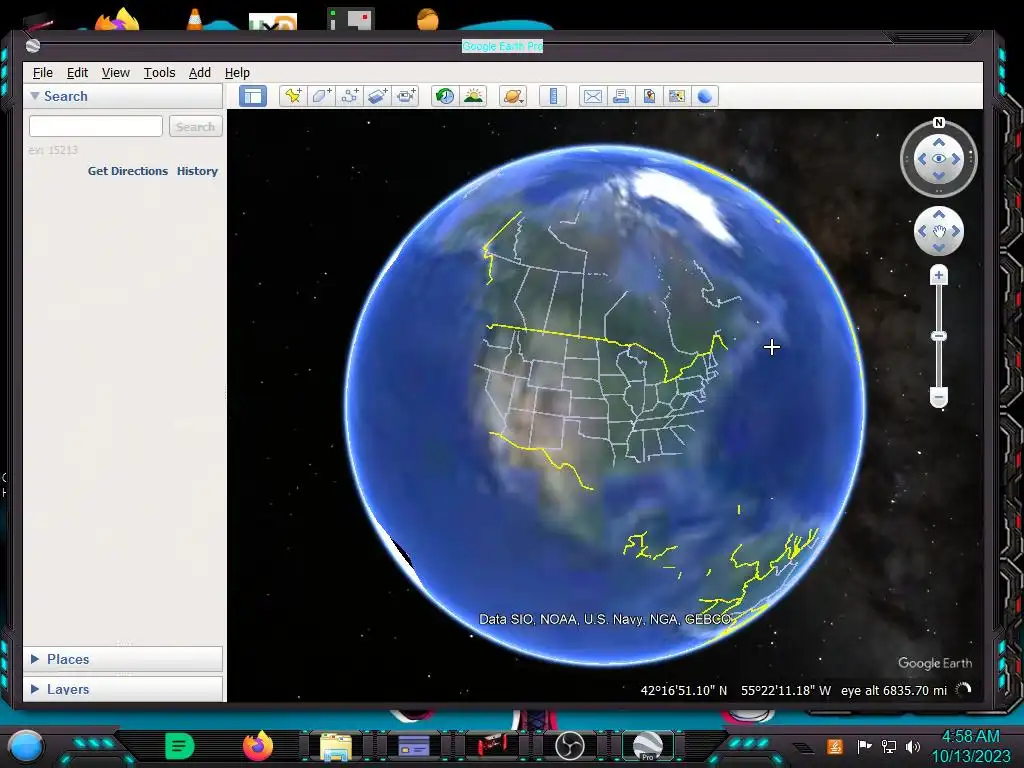Select the Add Polygon tool

click(x=321, y=97)
